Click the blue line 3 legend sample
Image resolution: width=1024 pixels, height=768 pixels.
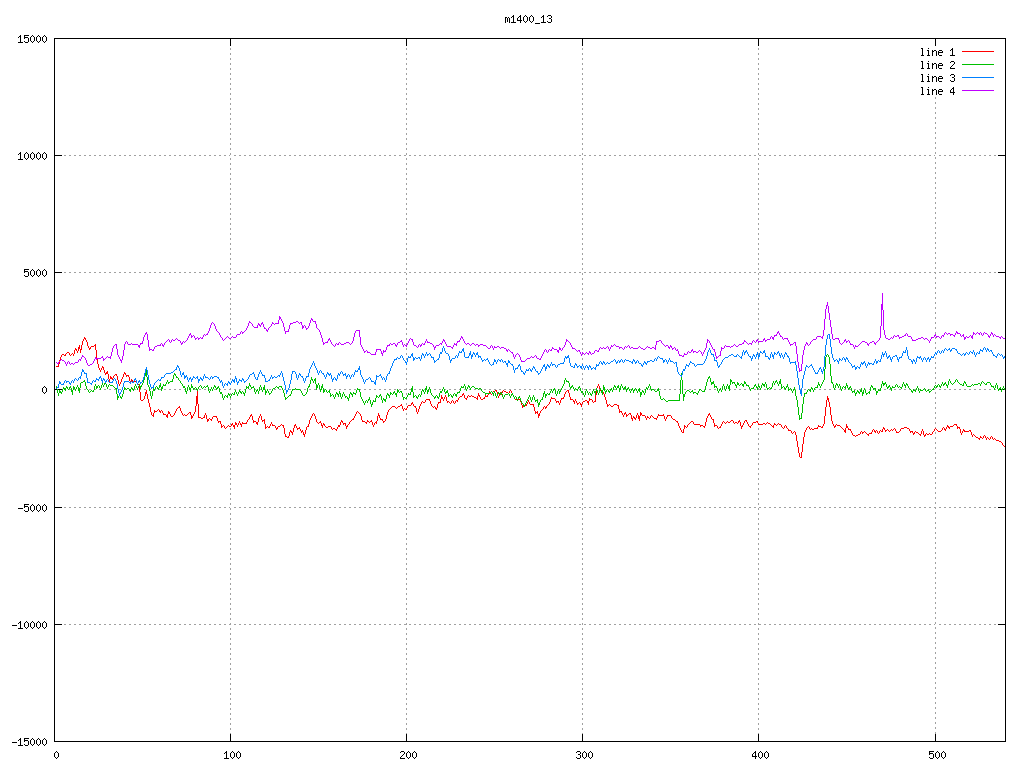click(978, 78)
